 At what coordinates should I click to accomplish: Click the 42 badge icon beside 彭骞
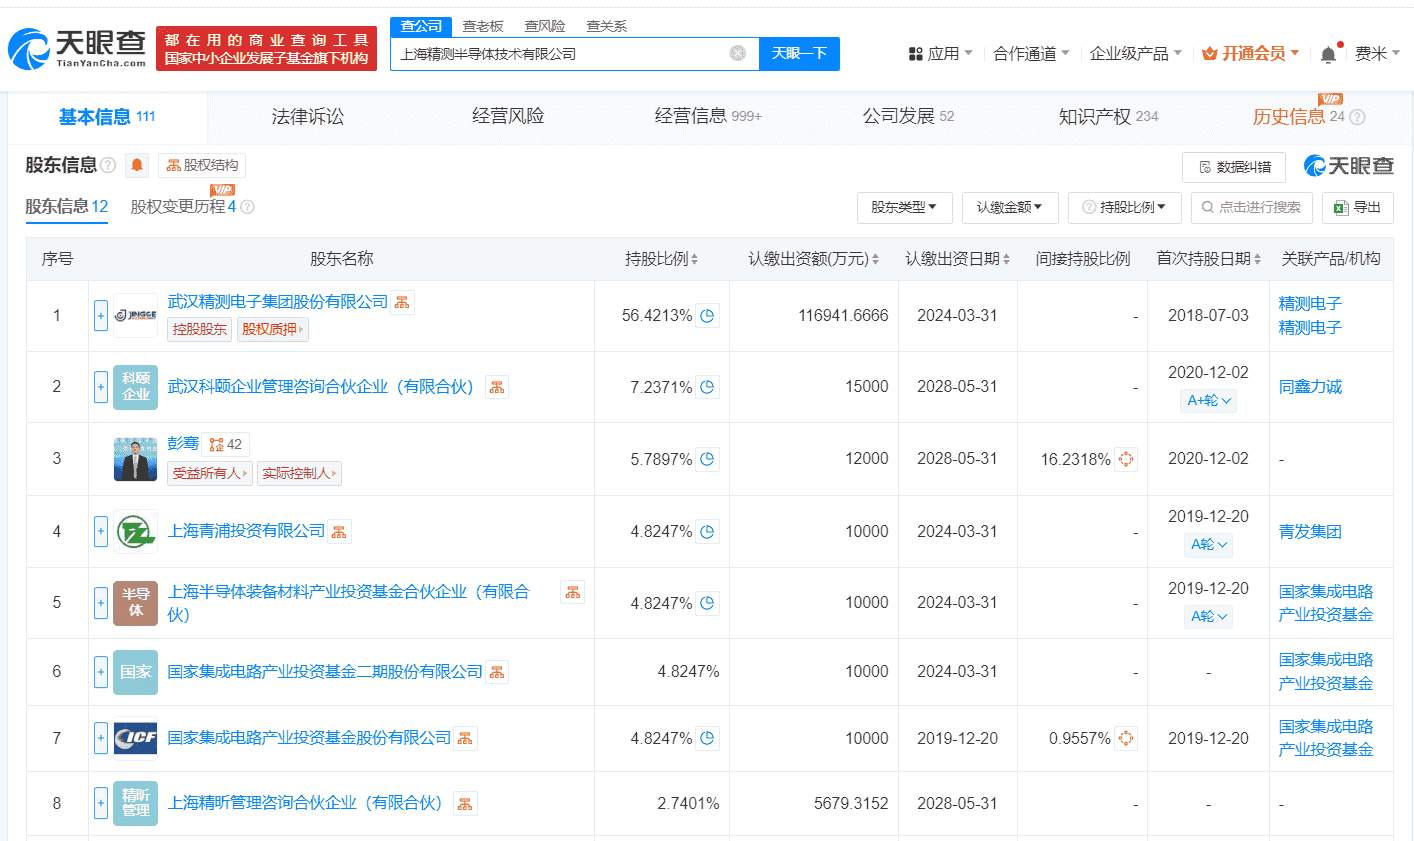(x=225, y=443)
